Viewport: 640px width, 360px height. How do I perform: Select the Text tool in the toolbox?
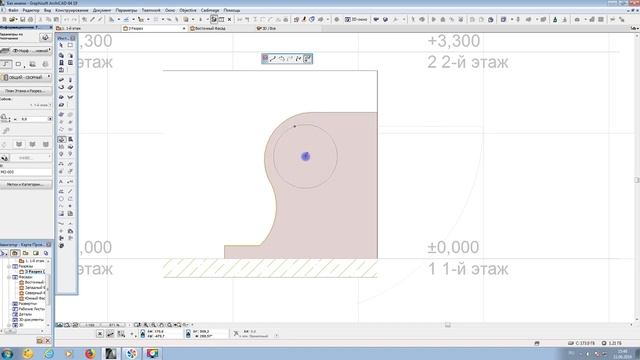pyautogui.click(x=61, y=182)
